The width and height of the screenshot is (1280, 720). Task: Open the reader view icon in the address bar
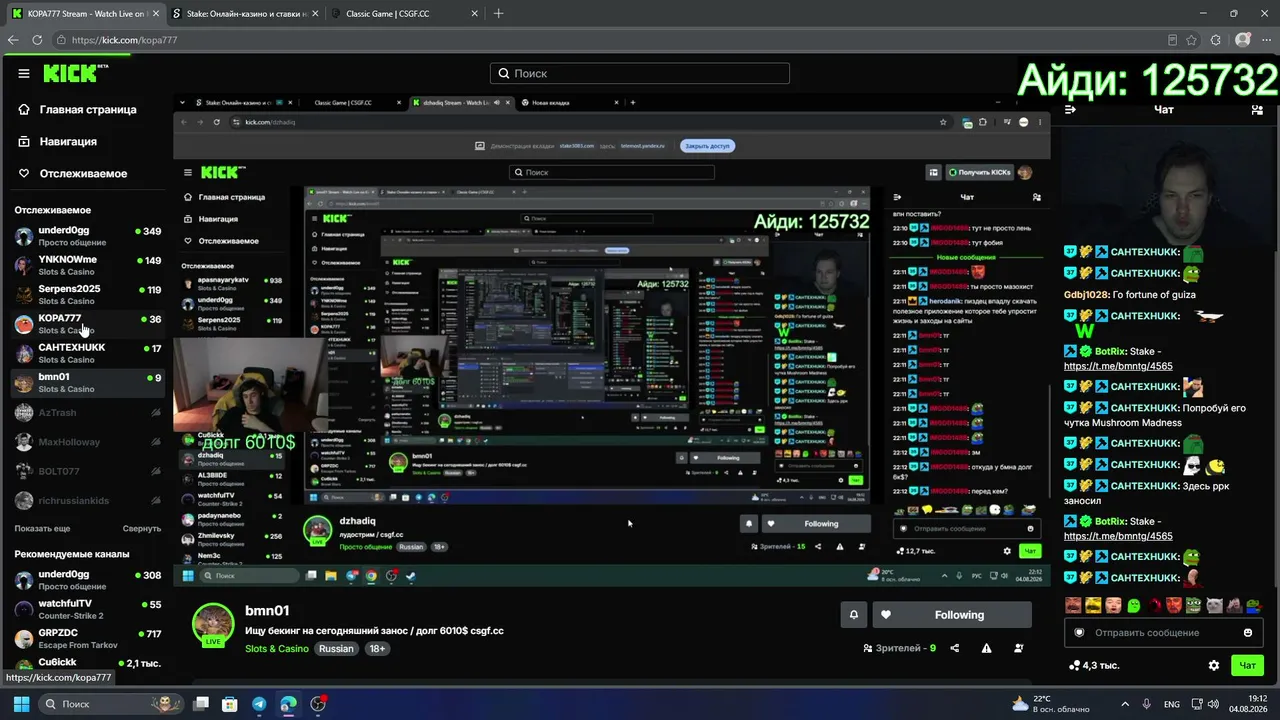click(x=1173, y=40)
